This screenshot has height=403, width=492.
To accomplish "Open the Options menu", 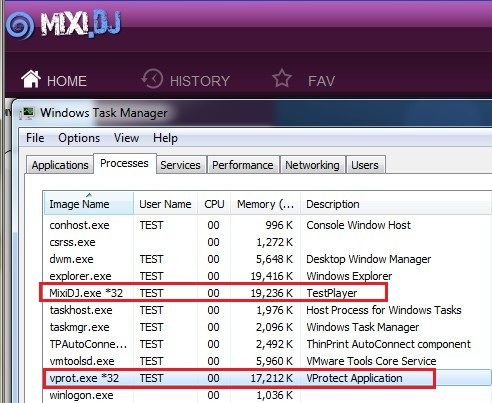I will pos(79,138).
